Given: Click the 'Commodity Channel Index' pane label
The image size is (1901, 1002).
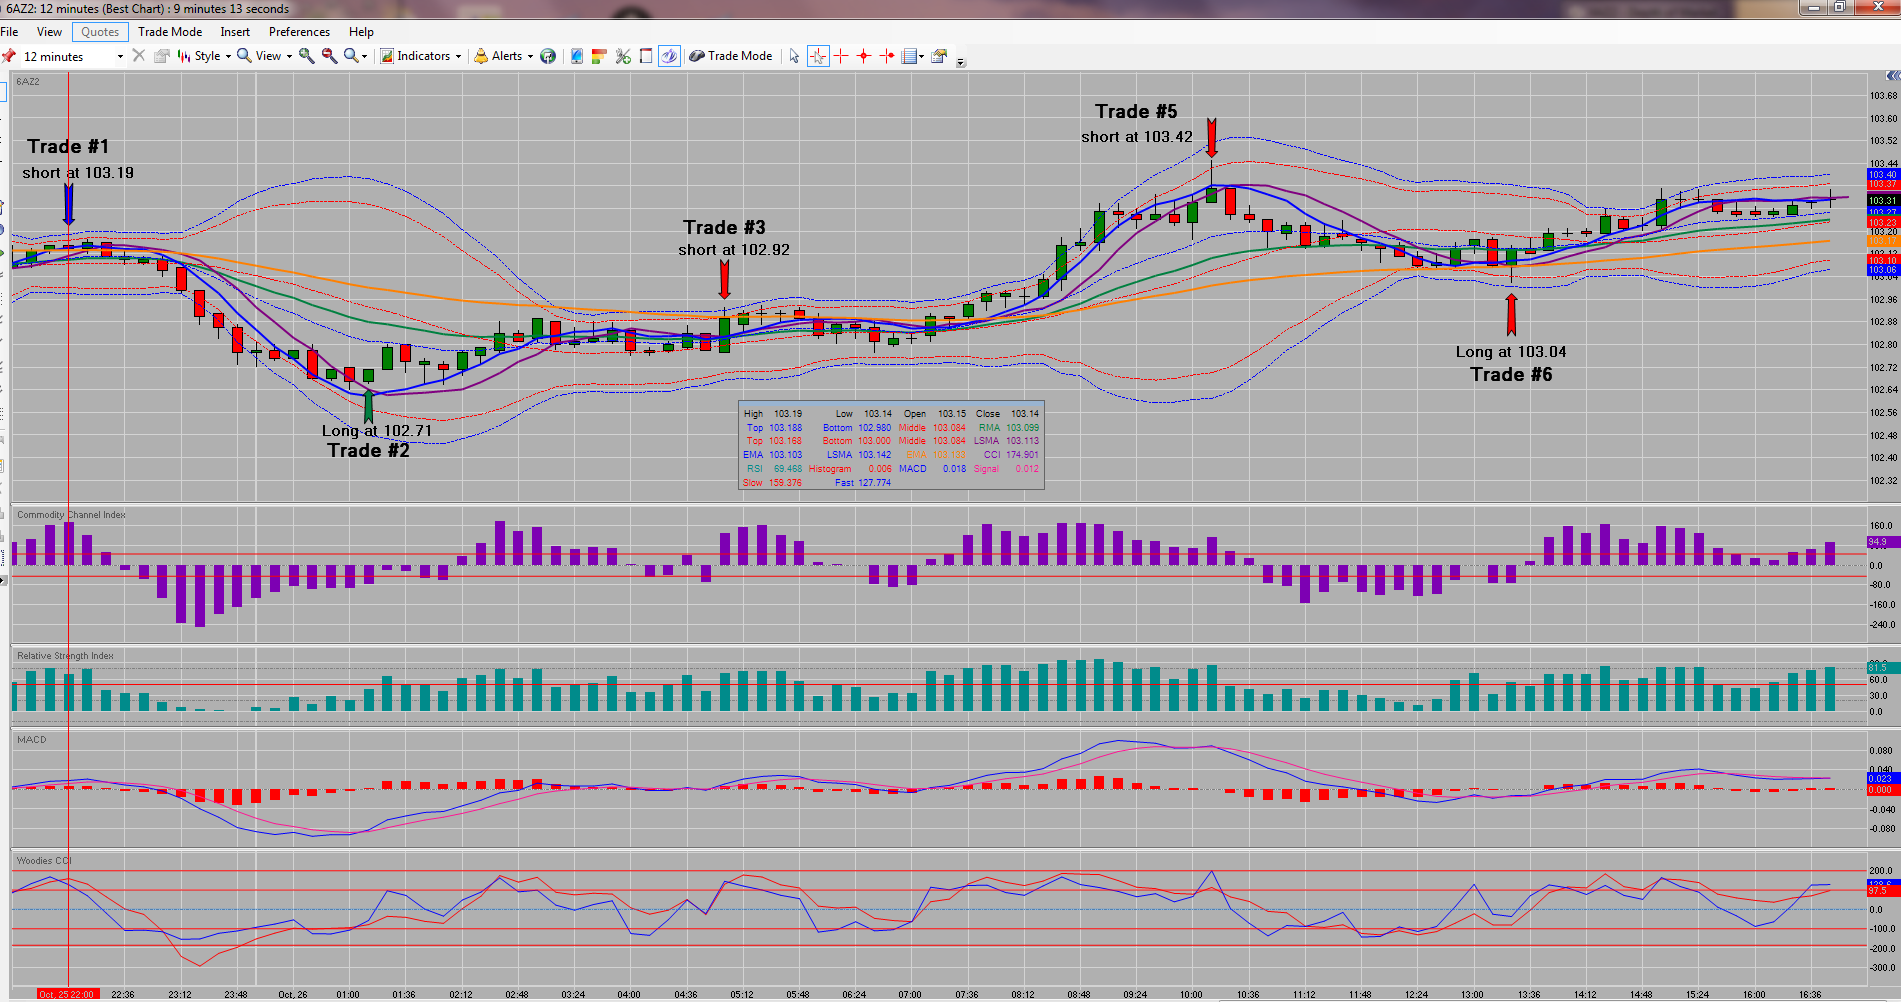Looking at the screenshot, I should [x=71, y=515].
